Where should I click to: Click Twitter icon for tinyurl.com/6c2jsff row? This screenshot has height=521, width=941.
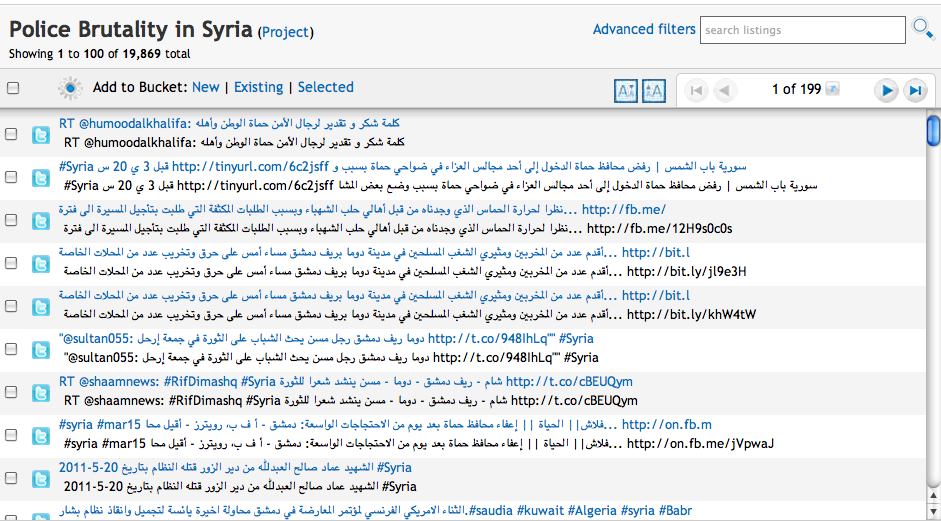[41, 178]
